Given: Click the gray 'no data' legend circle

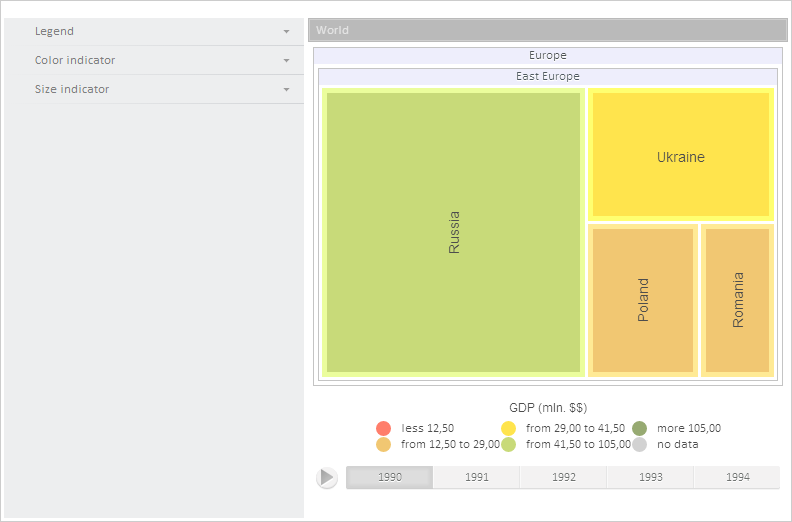Looking at the screenshot, I should pyautogui.click(x=640, y=444).
